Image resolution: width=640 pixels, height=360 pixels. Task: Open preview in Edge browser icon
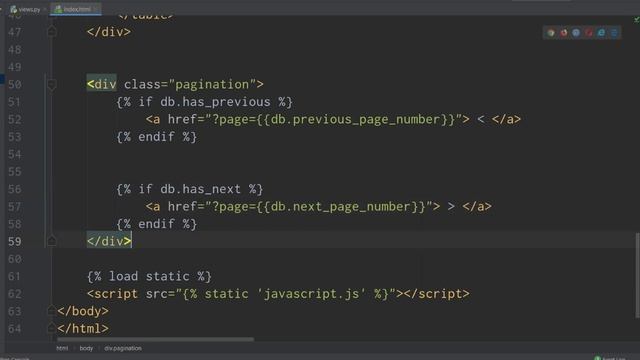point(614,33)
